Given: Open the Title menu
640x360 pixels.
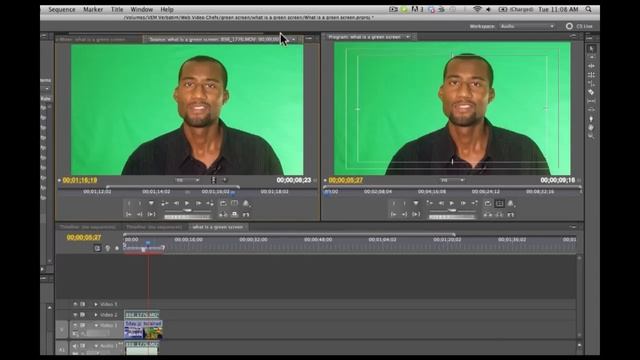Looking at the screenshot, I should (x=117, y=9).
